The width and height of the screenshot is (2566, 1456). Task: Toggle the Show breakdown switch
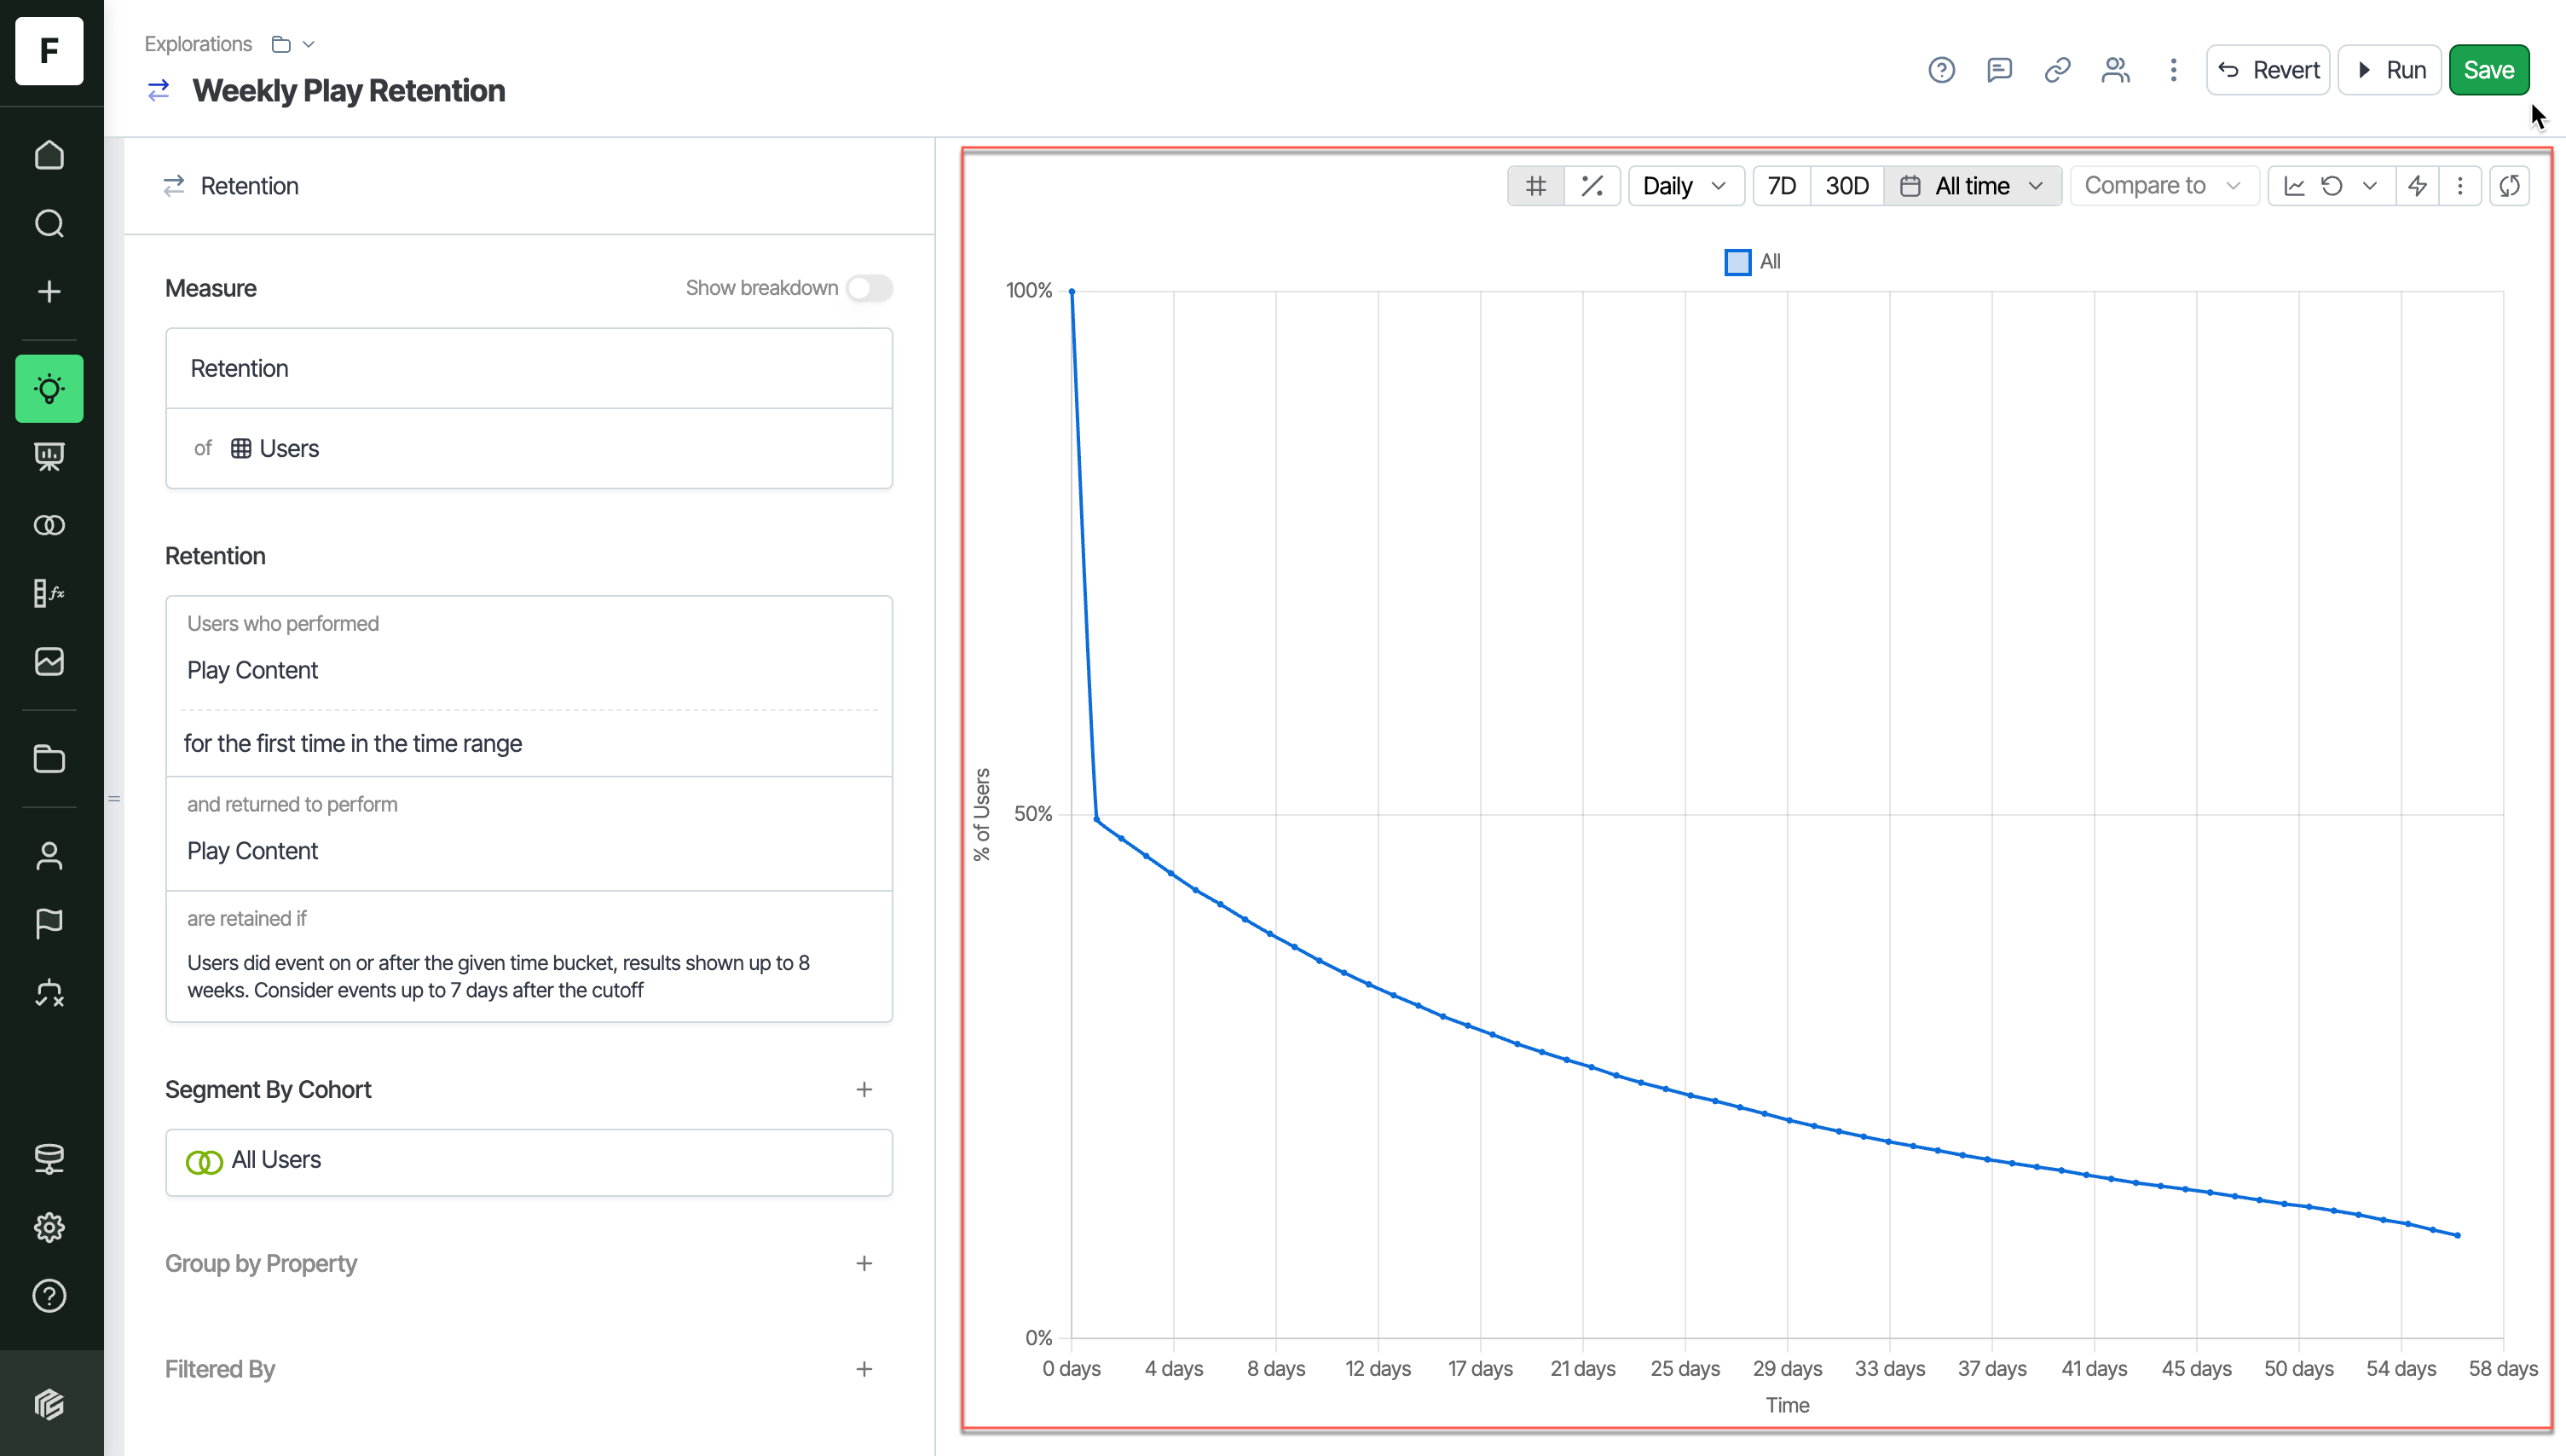point(868,288)
